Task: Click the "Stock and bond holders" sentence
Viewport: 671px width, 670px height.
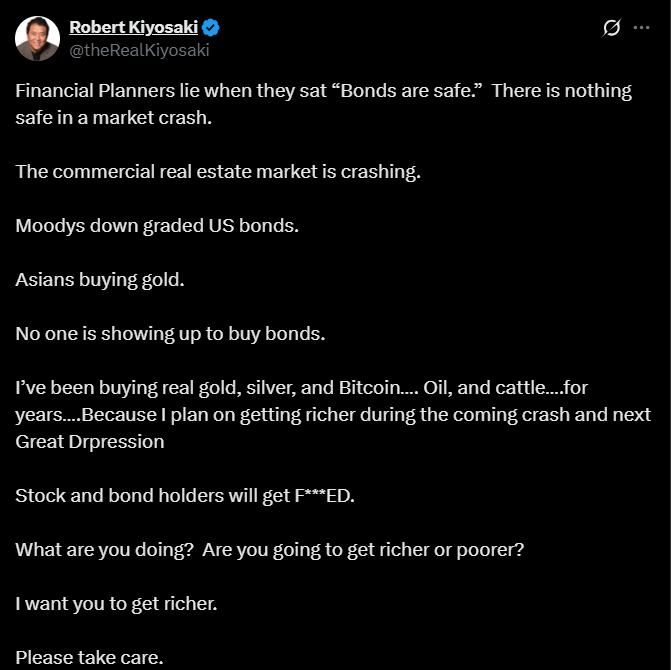Action: pos(185,496)
